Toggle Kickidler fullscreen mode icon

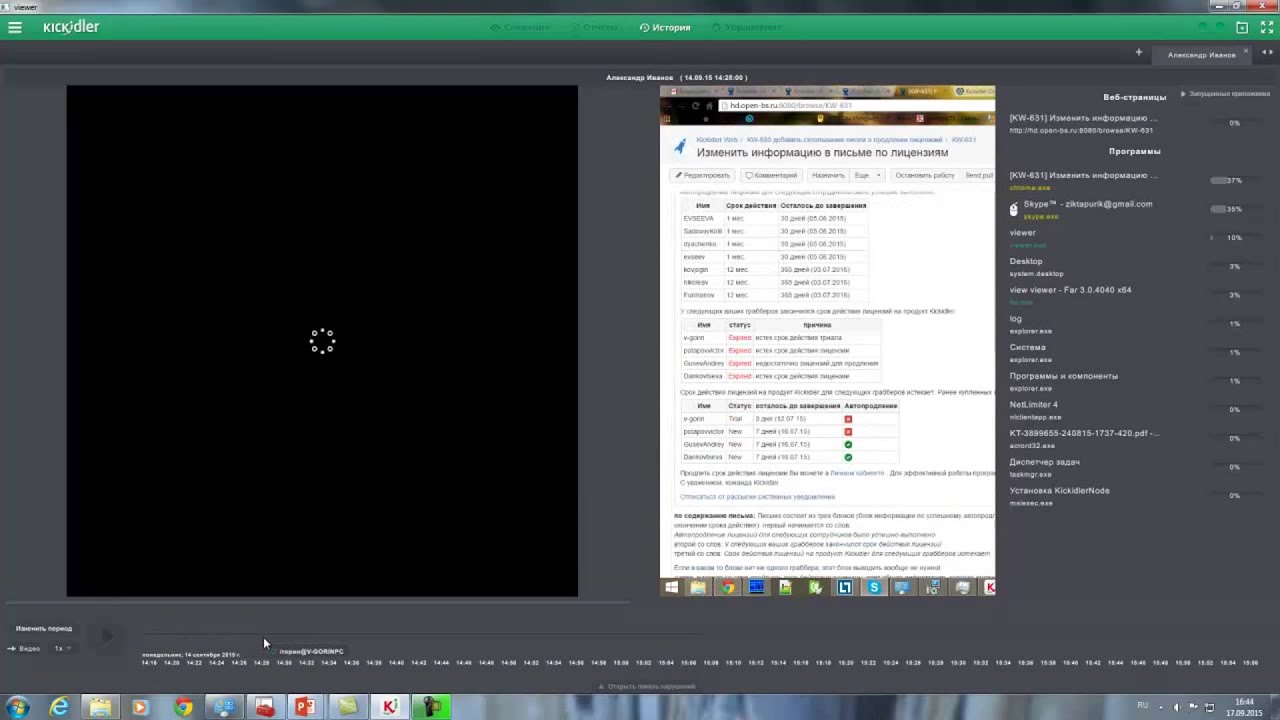(1268, 28)
